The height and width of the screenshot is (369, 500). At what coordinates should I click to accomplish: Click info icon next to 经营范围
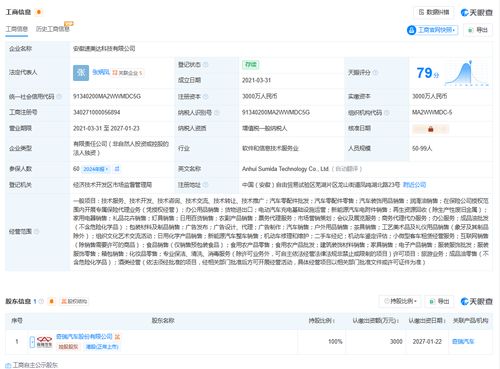pyautogui.click(x=36, y=231)
